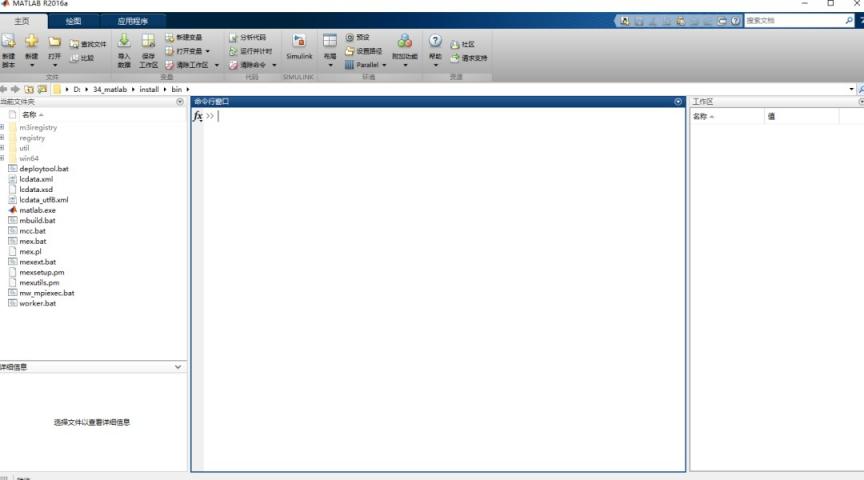Open 社区 (Community) link icon

[x=455, y=44]
